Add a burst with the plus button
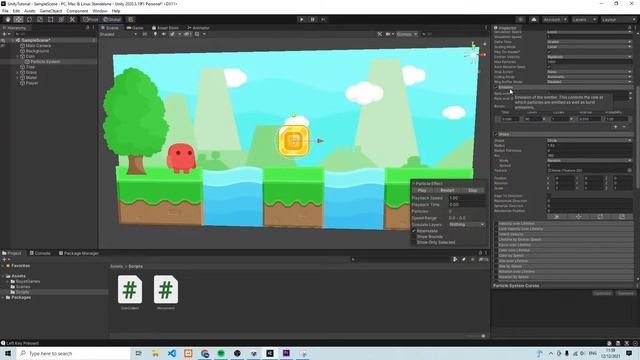Viewport: 640px width, 360px height. tap(616, 127)
